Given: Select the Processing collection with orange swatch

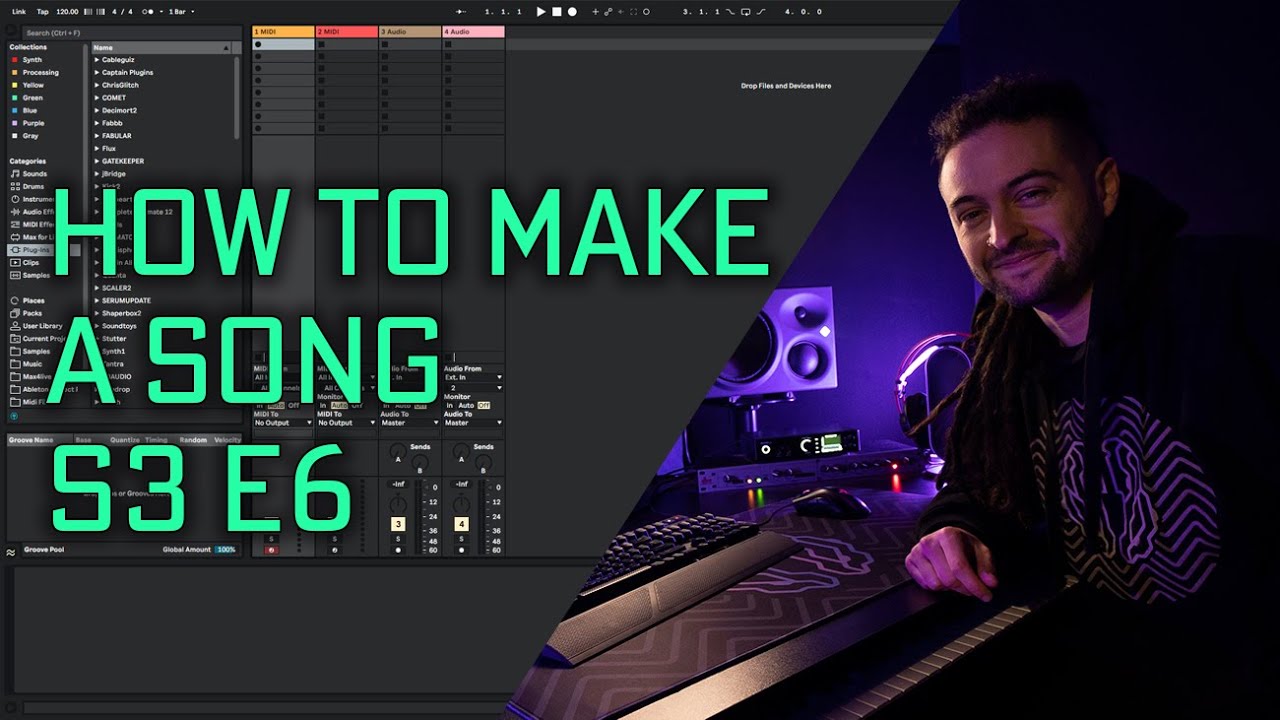Looking at the screenshot, I should click(x=40, y=73).
